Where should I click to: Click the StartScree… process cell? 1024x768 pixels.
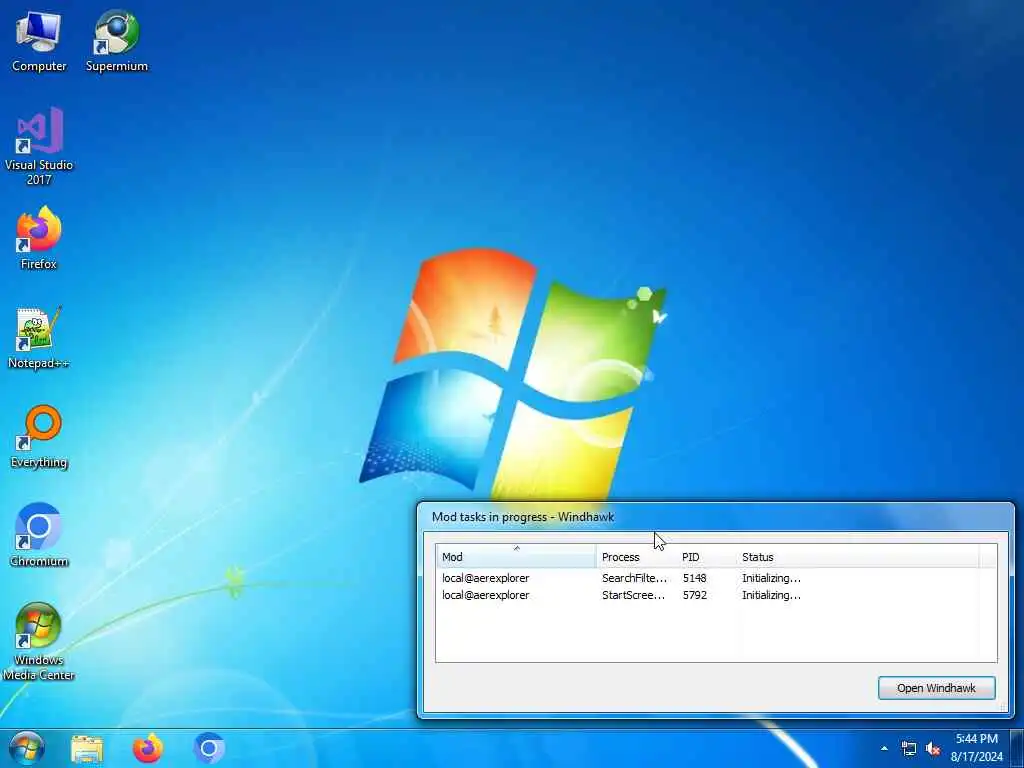[633, 595]
